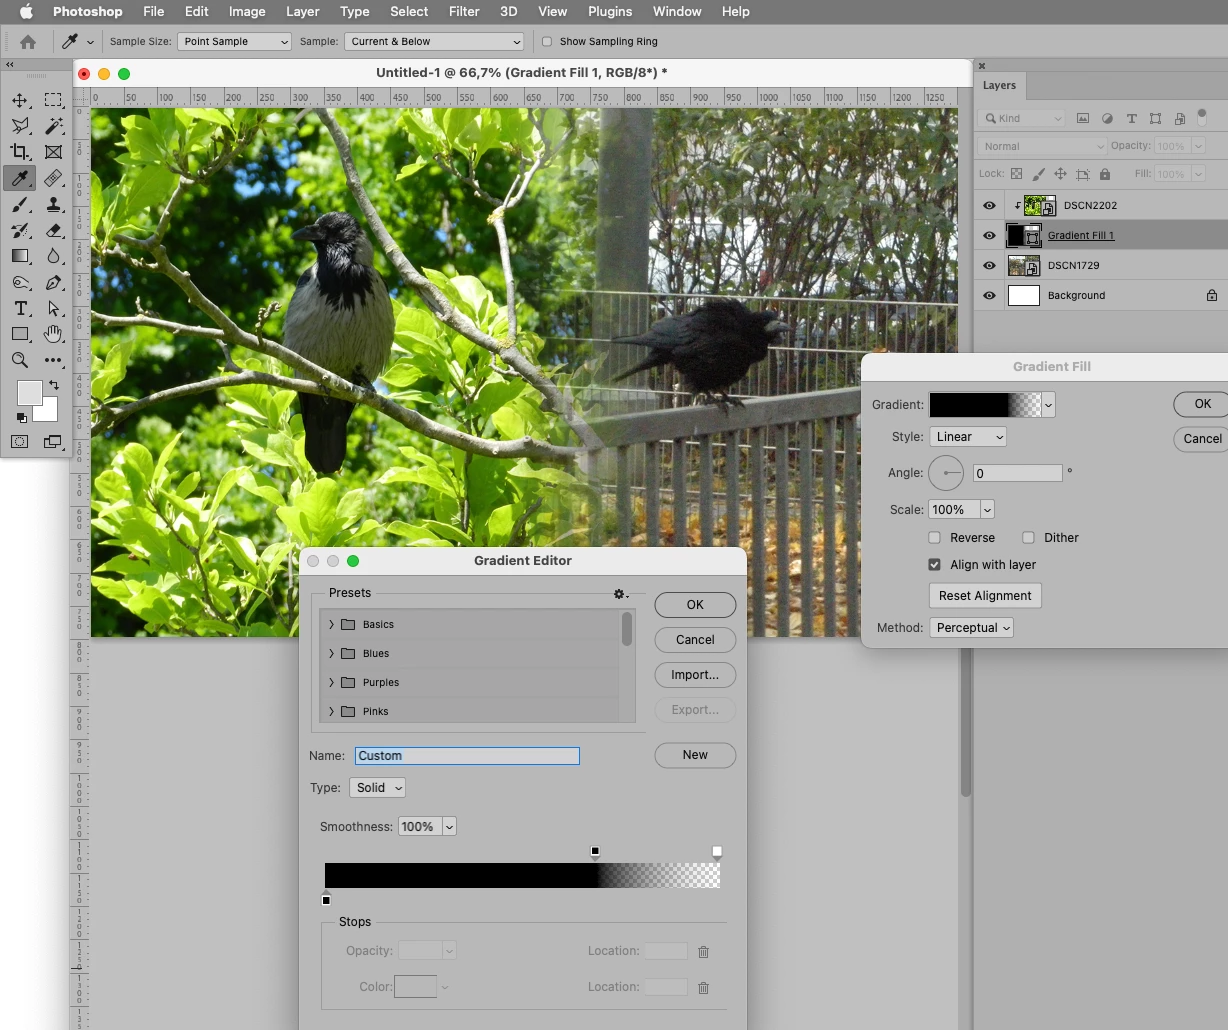Select the Zoom magnifier tool
Screen dimensions: 1228x1030
coord(20,360)
